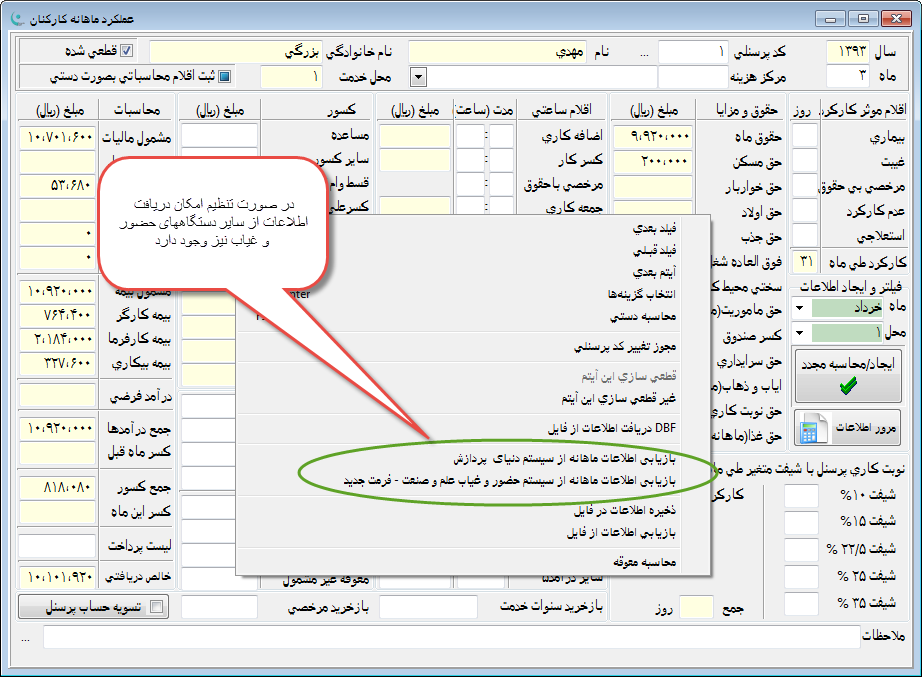
Task: Open the ماه dropdown showing خرداد
Action: 800,308
